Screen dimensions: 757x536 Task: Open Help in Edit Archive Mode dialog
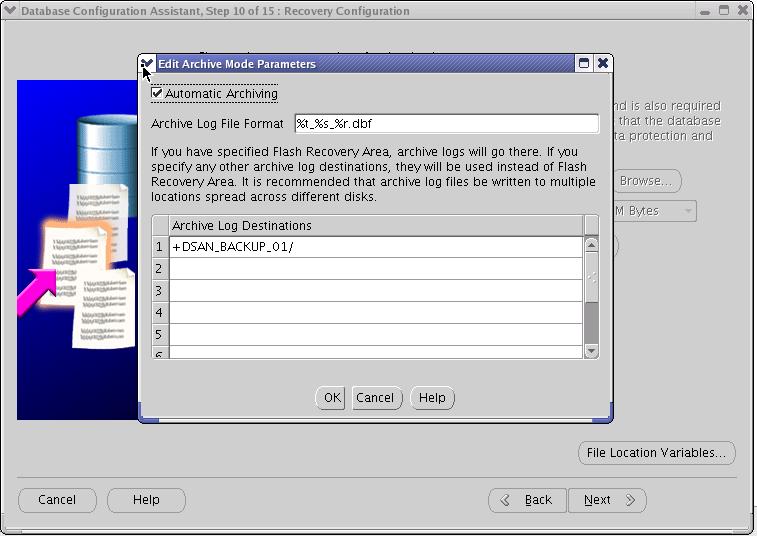(x=432, y=398)
